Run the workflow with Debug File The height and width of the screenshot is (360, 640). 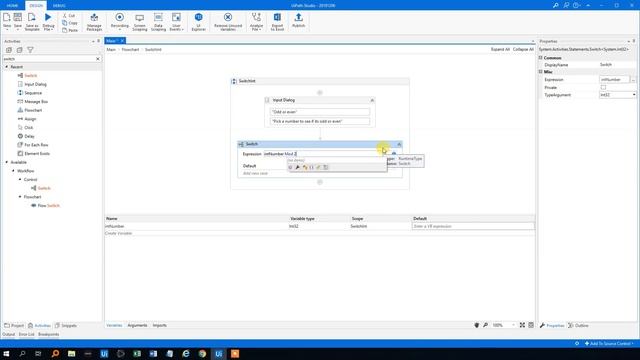point(48,21)
